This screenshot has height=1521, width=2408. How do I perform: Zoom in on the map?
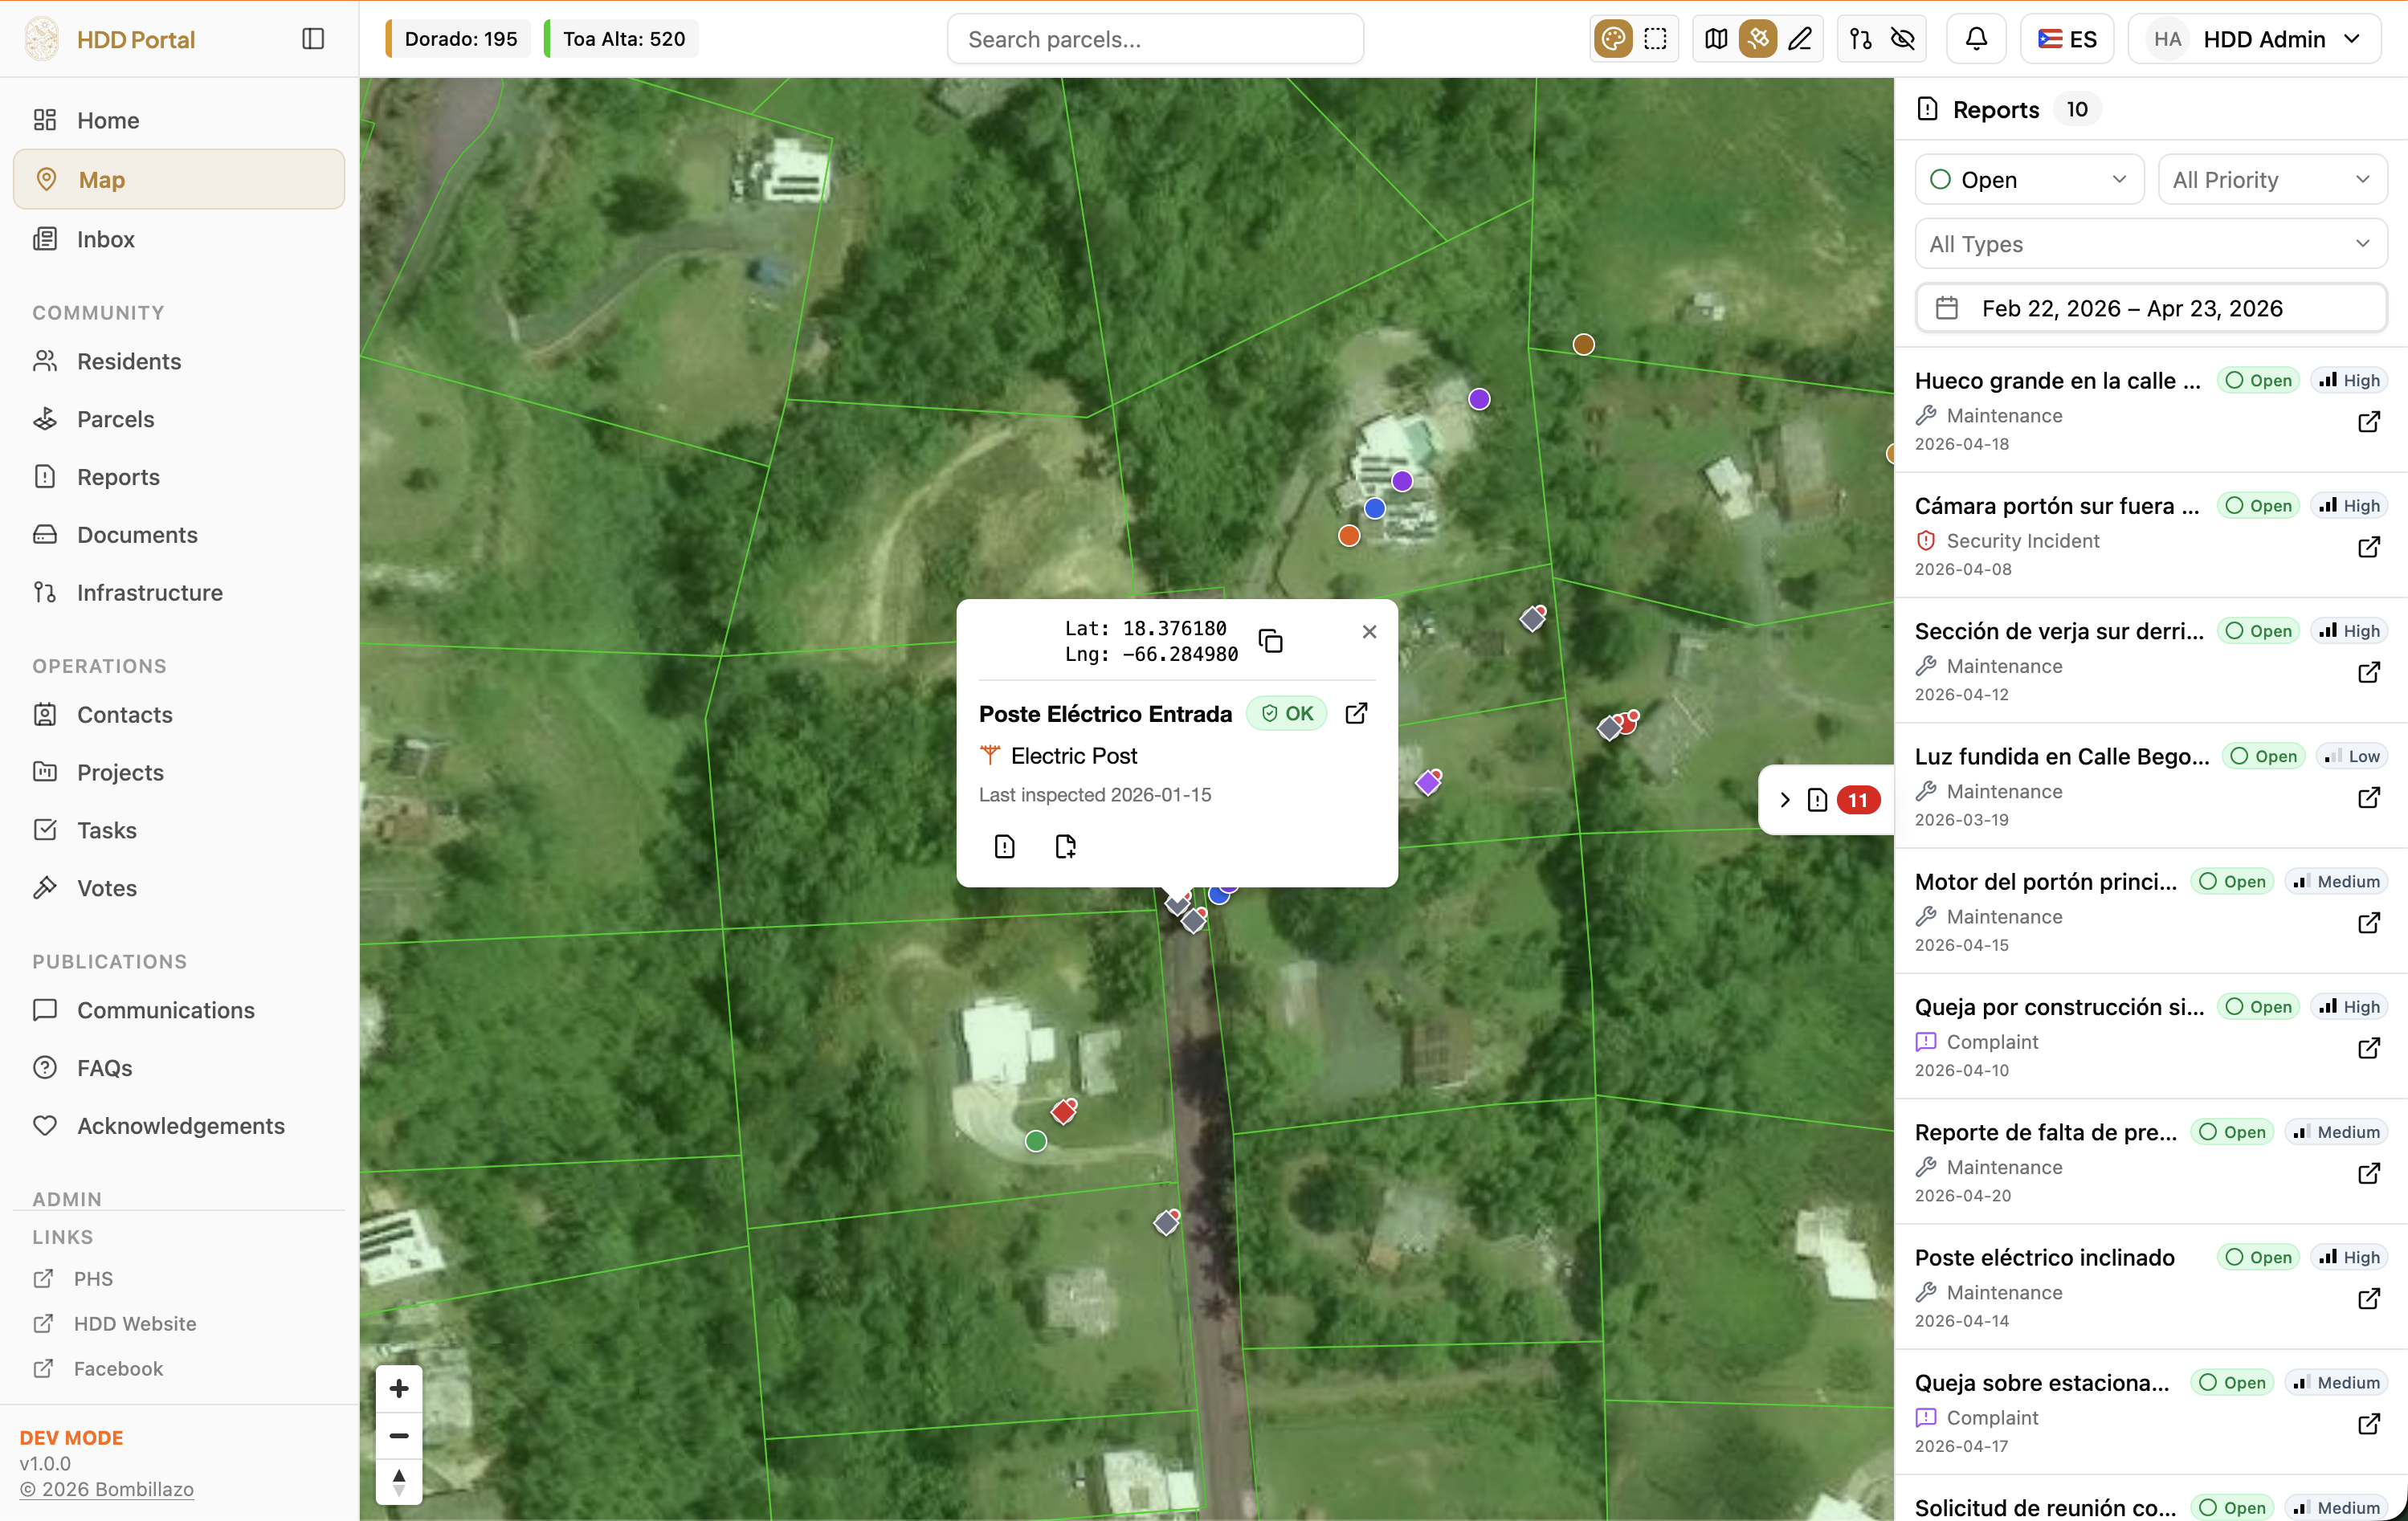pyautogui.click(x=399, y=1388)
